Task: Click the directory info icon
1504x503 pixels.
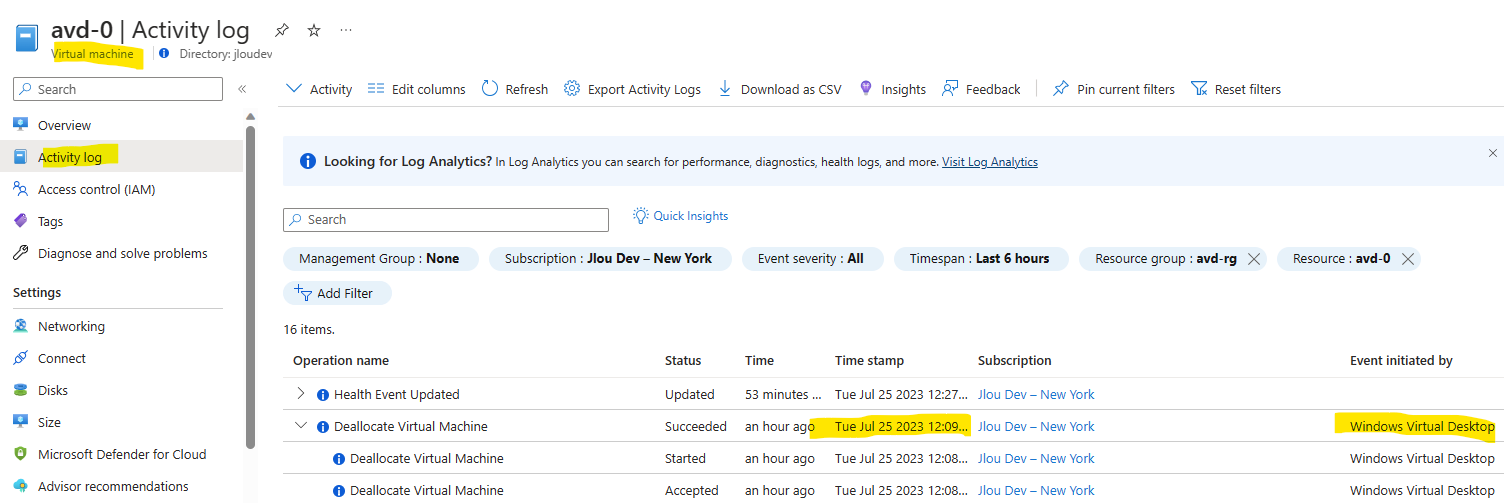Action: 165,54
